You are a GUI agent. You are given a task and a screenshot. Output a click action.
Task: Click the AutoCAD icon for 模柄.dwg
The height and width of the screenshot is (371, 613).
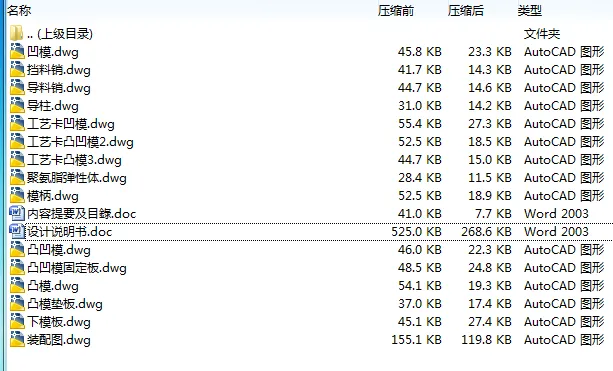[x=17, y=195]
